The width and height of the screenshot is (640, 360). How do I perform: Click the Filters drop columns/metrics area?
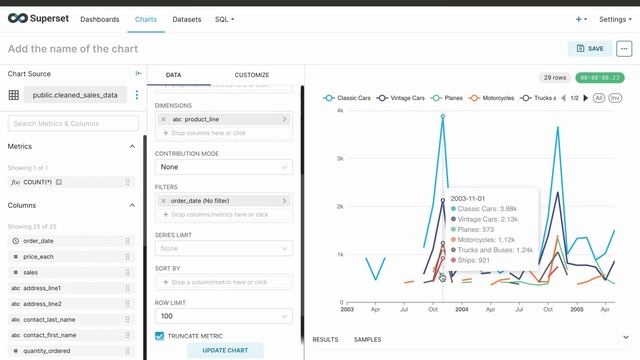[224, 214]
